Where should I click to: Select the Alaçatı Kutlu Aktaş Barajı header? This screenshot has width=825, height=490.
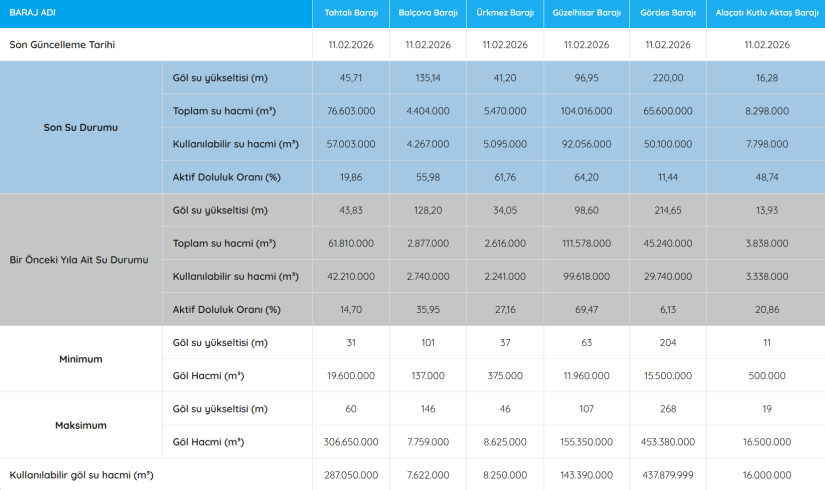767,13
